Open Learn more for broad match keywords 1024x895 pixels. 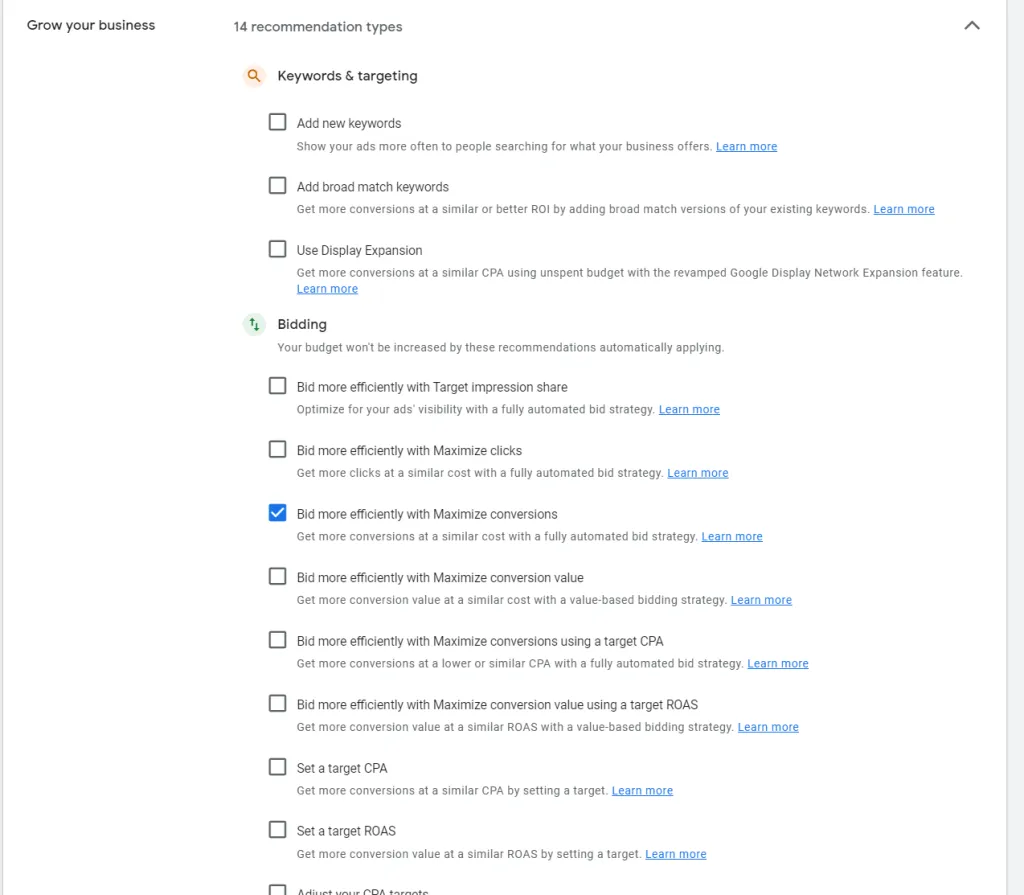click(x=903, y=210)
